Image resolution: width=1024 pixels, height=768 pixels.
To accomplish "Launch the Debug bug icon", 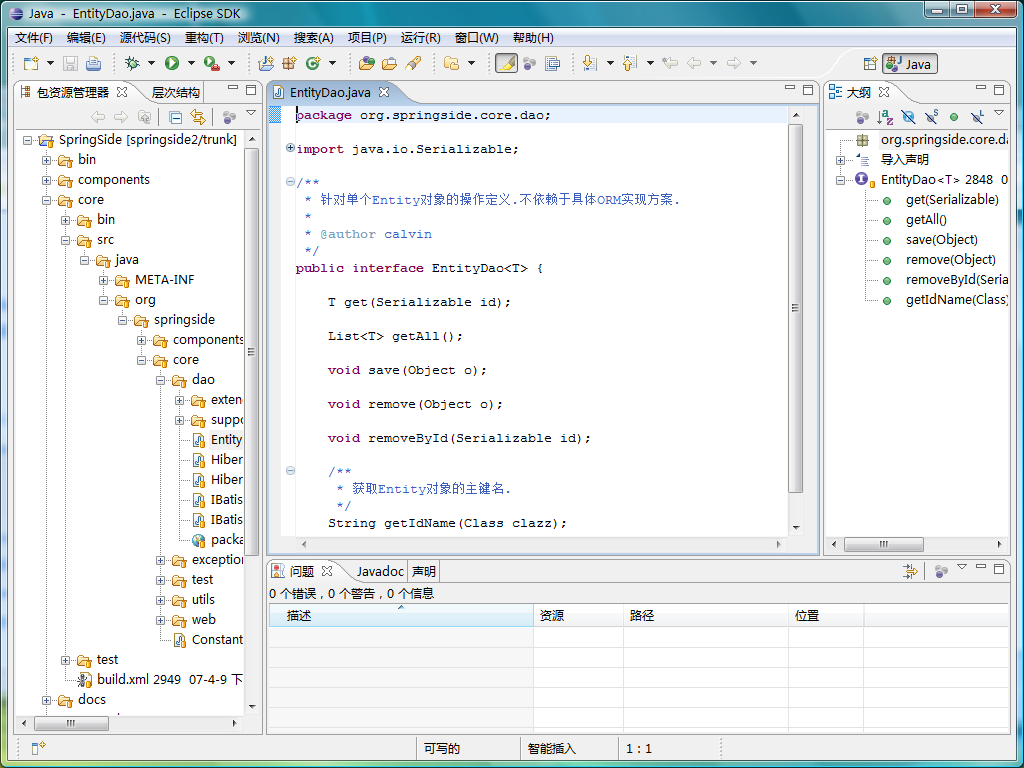I will point(133,63).
